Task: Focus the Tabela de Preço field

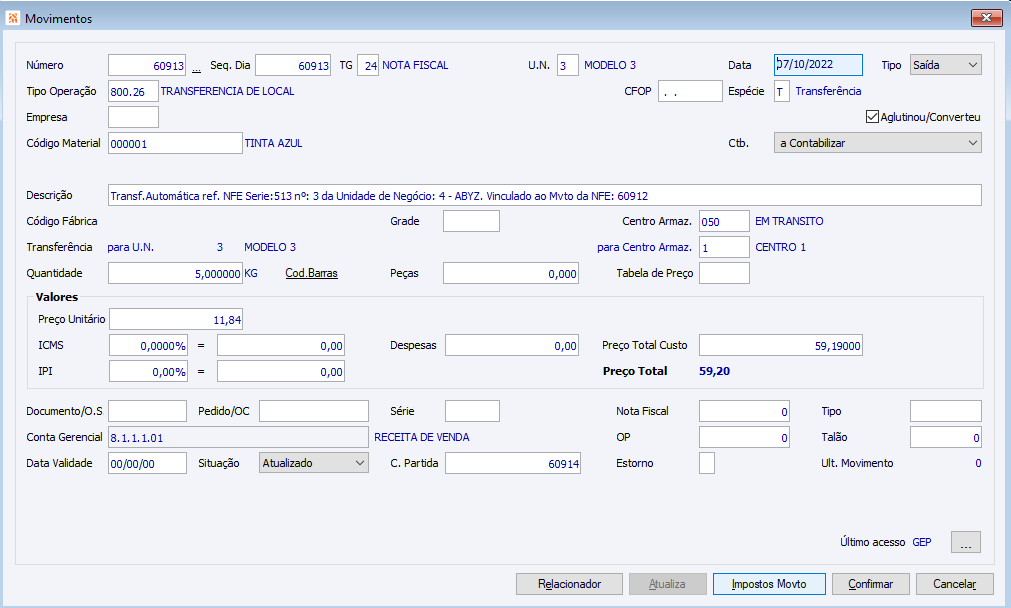Action: click(x=725, y=273)
